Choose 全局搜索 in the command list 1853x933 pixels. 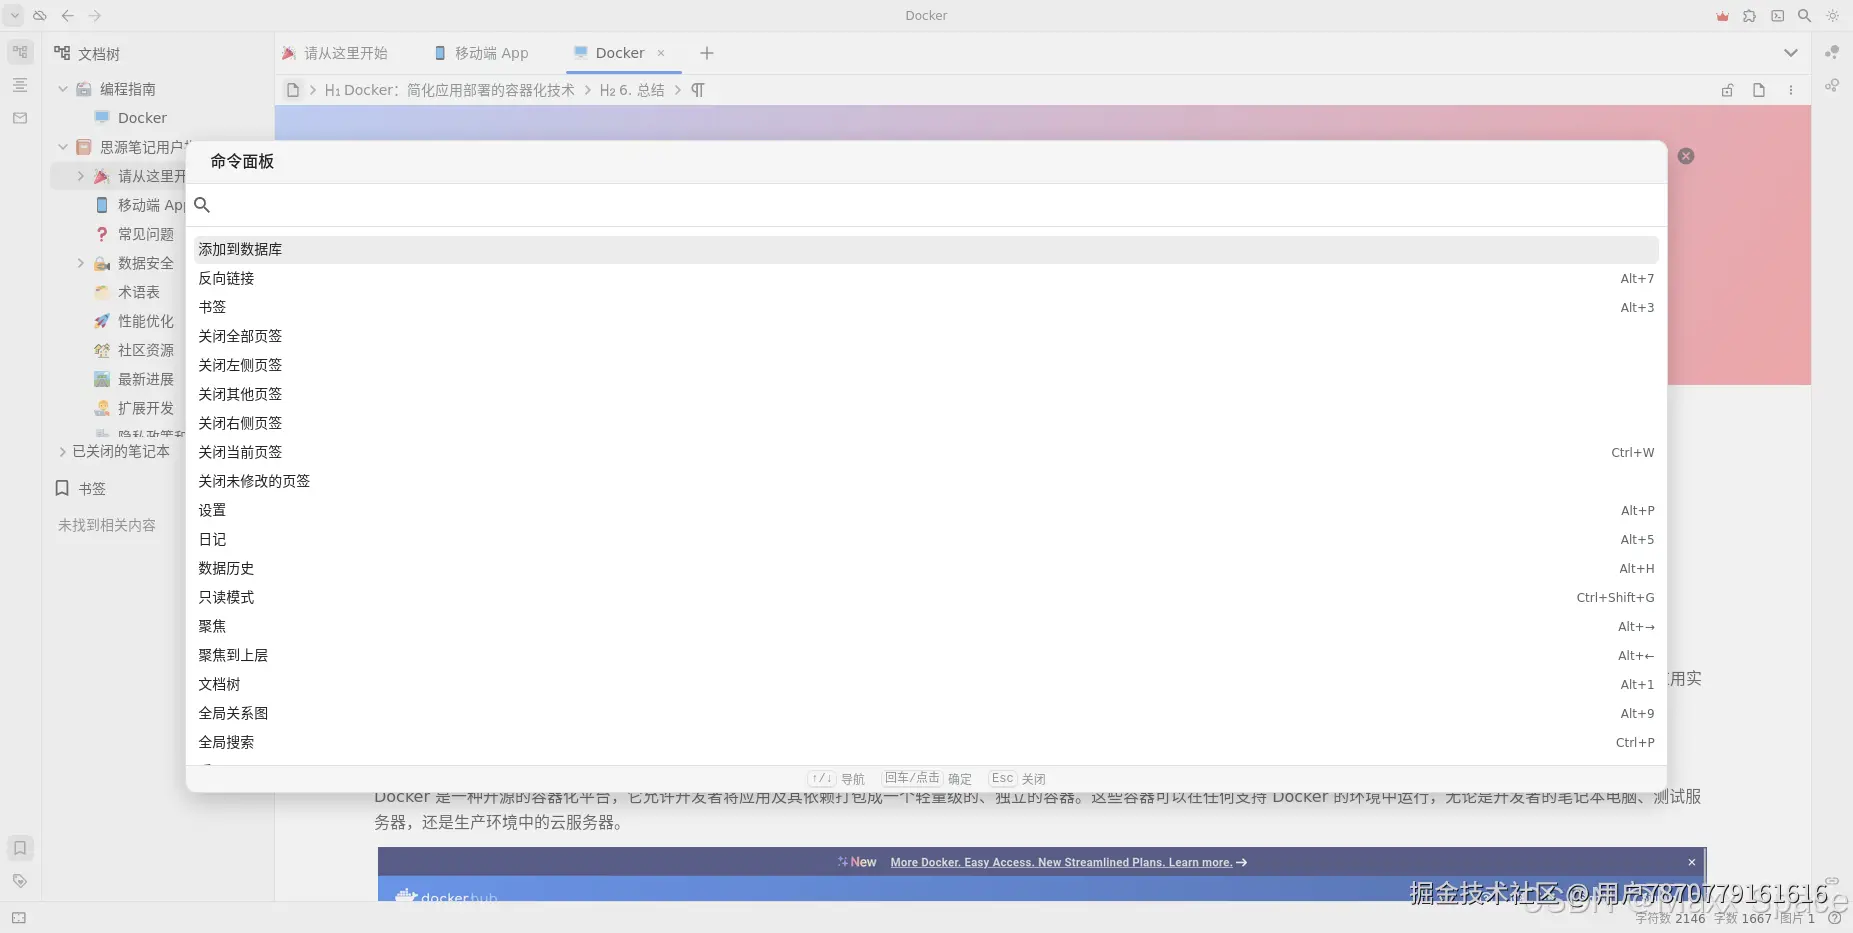pyautogui.click(x=926, y=742)
